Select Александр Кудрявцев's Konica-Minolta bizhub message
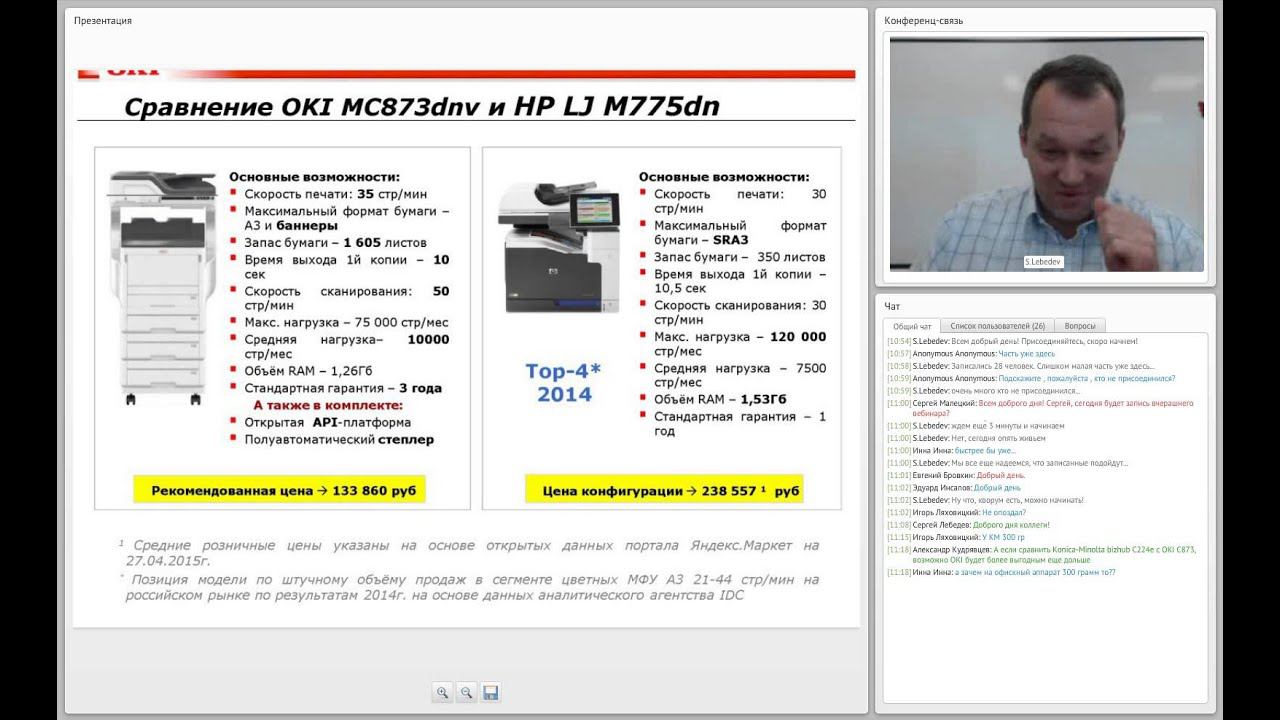This screenshot has width=1280, height=720. coord(1041,555)
